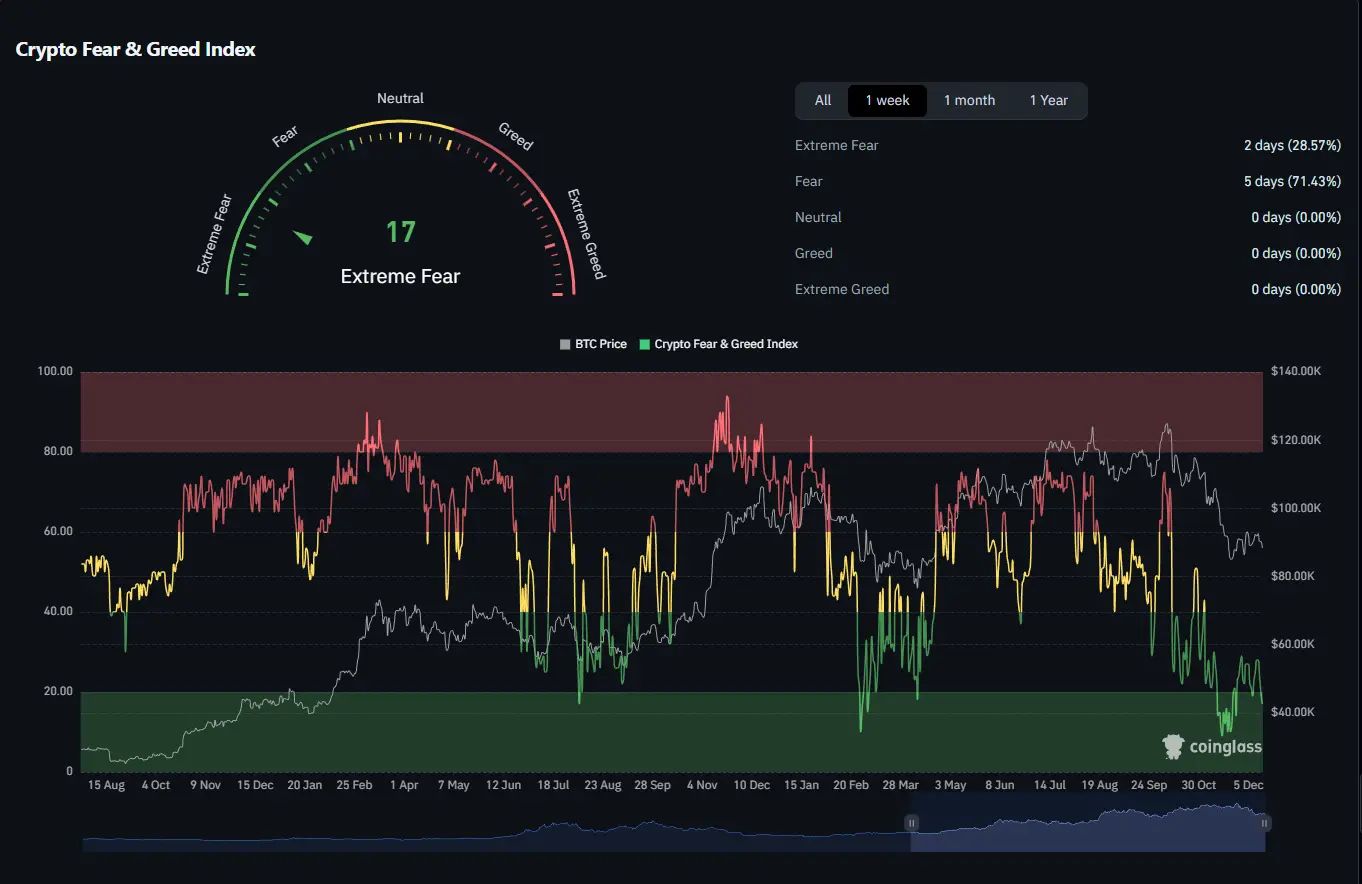
Task: Click the 5 Dec date axis label
Action: (1248, 785)
